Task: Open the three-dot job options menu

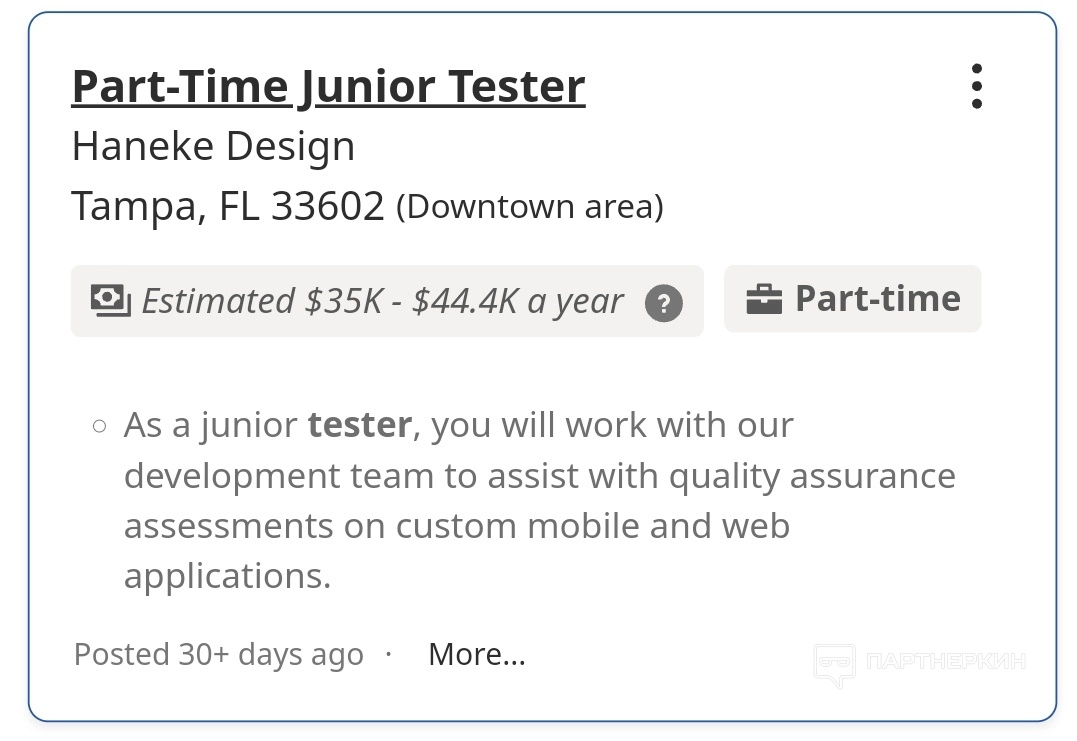Action: coord(976,87)
